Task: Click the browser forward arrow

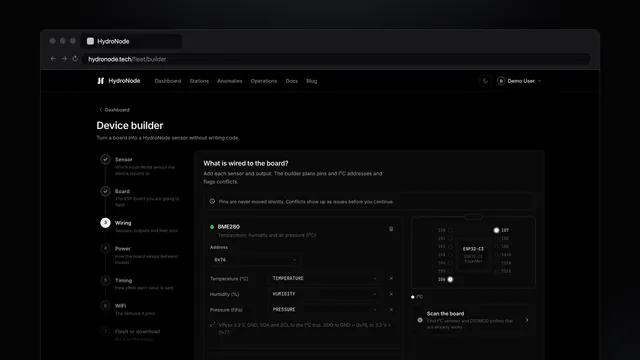Action: coord(64,59)
